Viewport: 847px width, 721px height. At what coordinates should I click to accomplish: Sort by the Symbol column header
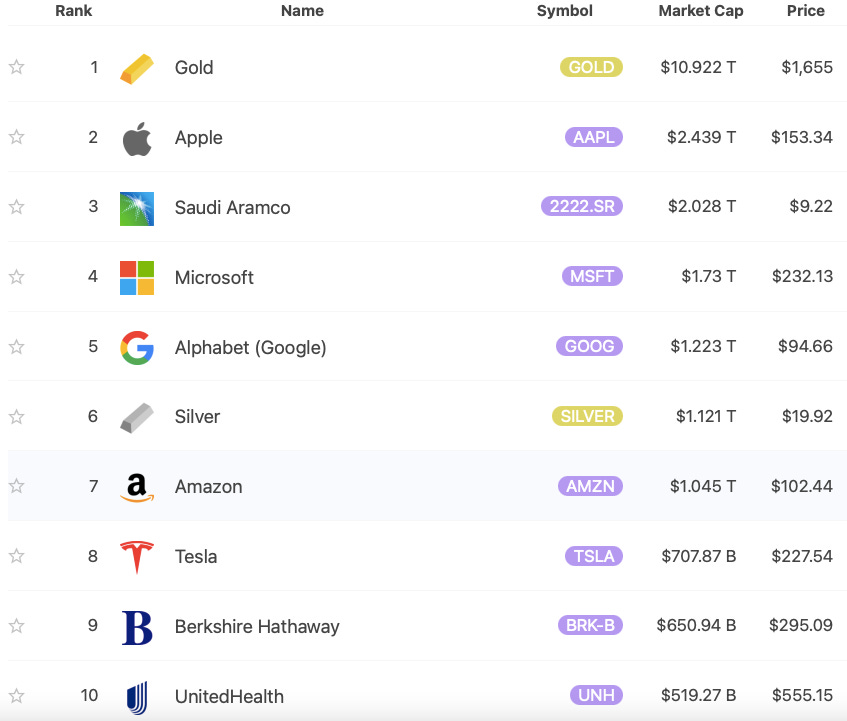[564, 11]
